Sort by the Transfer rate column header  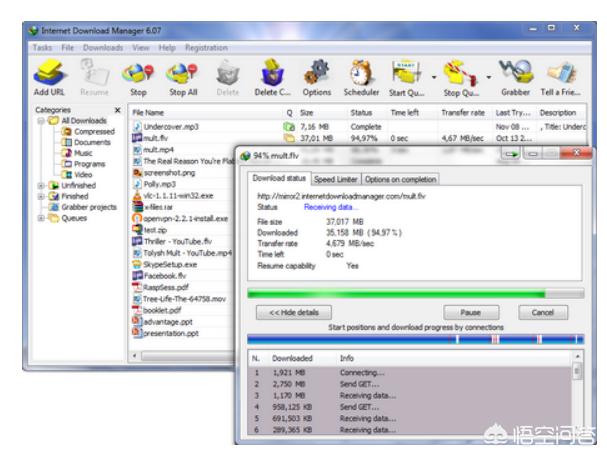click(x=465, y=113)
